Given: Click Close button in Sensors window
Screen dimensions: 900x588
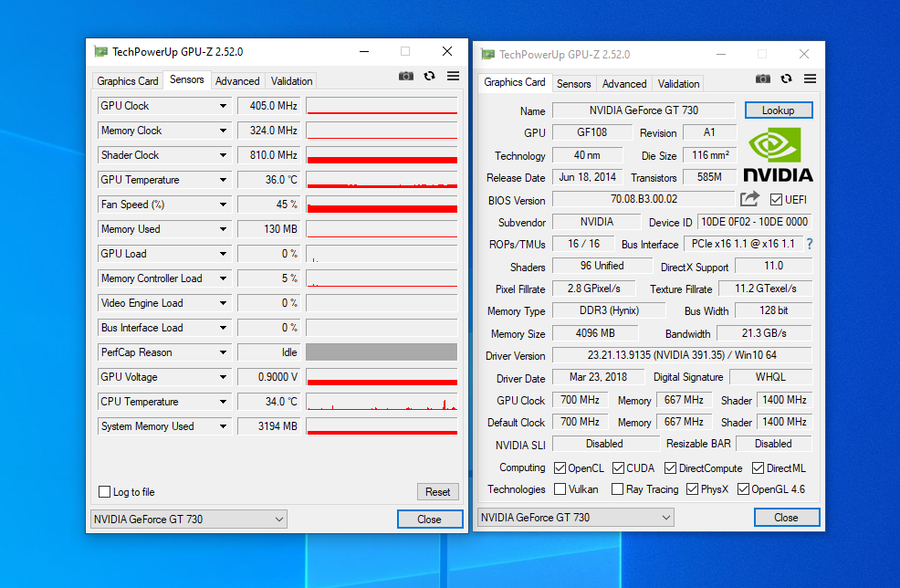Looking at the screenshot, I should click(429, 519).
